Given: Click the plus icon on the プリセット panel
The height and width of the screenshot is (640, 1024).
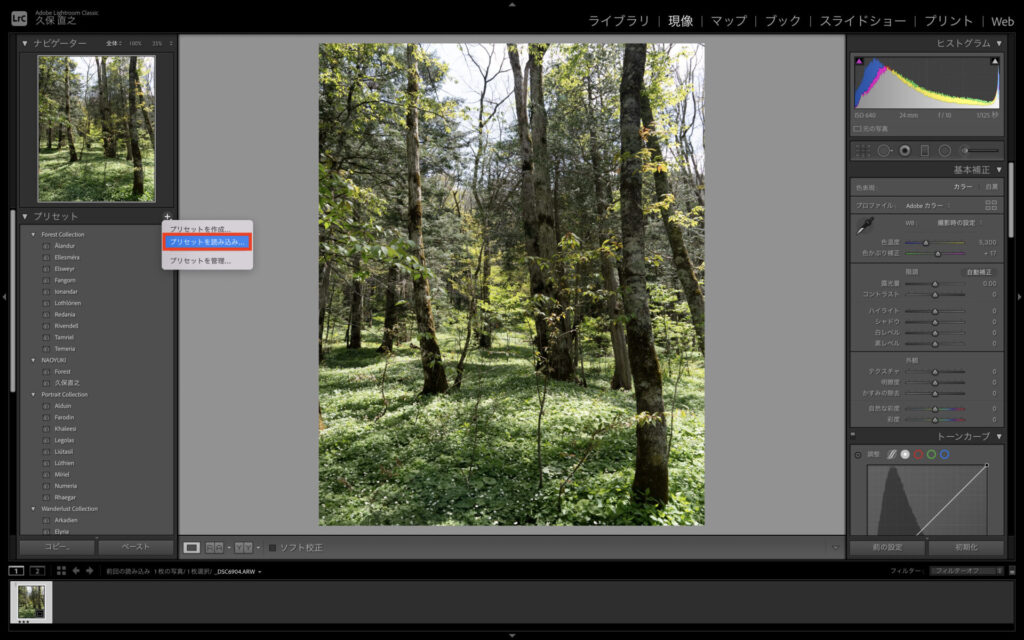Looking at the screenshot, I should click(x=167, y=216).
